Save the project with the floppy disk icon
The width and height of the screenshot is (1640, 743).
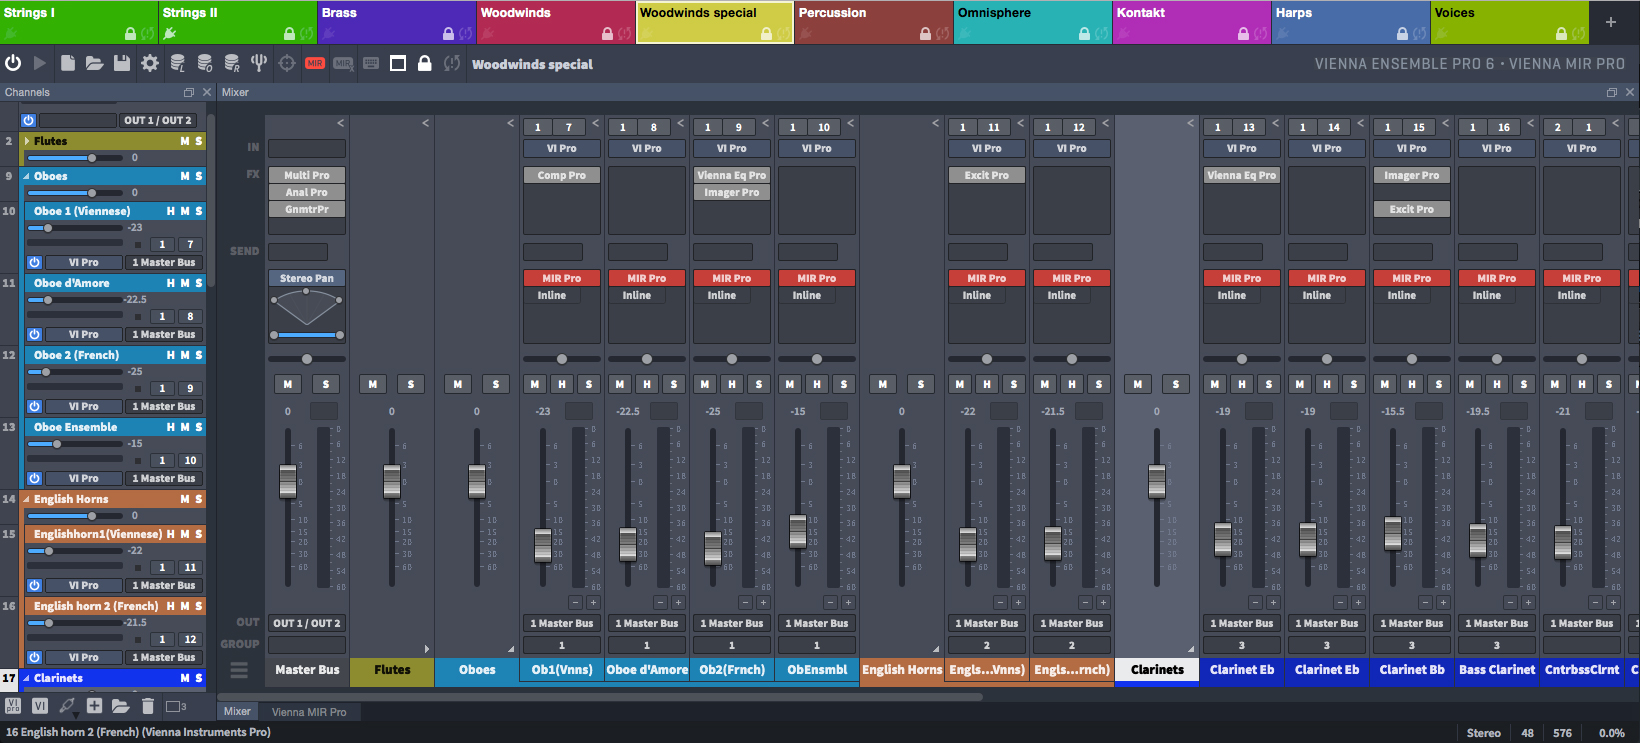coord(122,63)
